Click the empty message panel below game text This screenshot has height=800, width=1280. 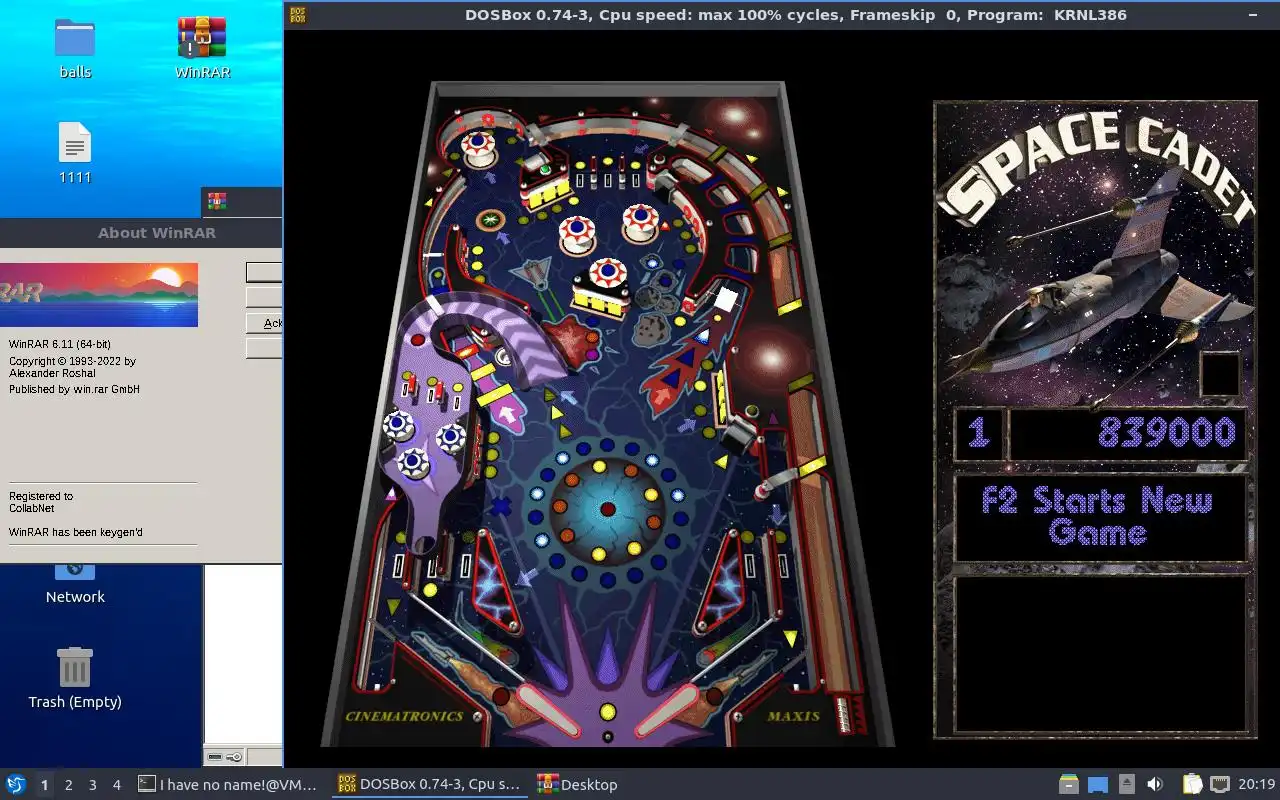1100,654
